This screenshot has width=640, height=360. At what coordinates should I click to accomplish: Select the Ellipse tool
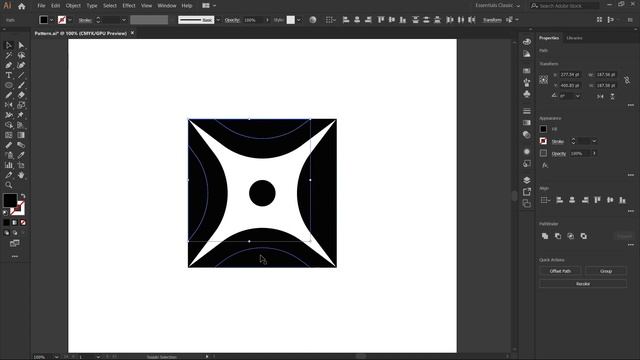tap(9, 85)
